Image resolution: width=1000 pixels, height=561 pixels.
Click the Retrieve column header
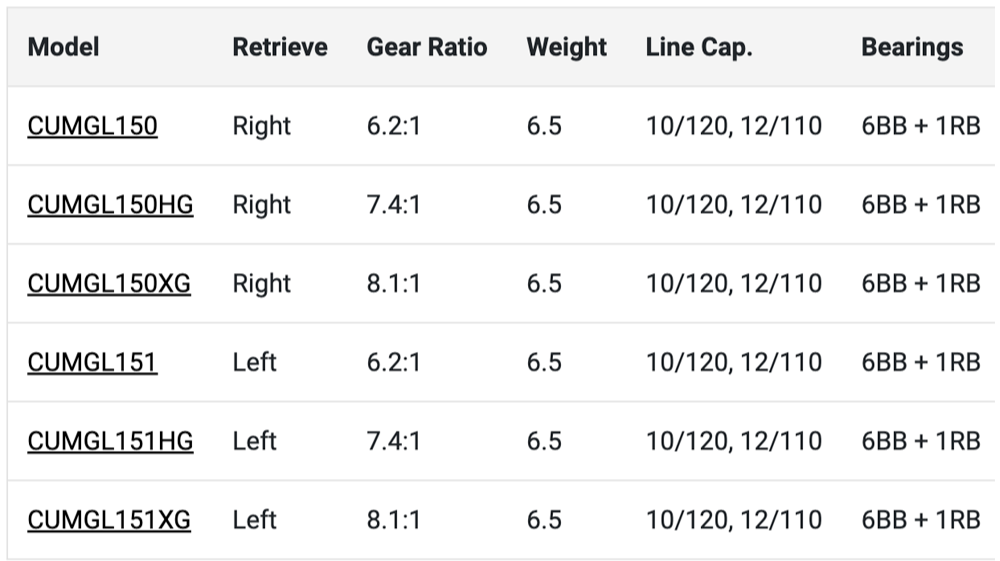pos(280,47)
